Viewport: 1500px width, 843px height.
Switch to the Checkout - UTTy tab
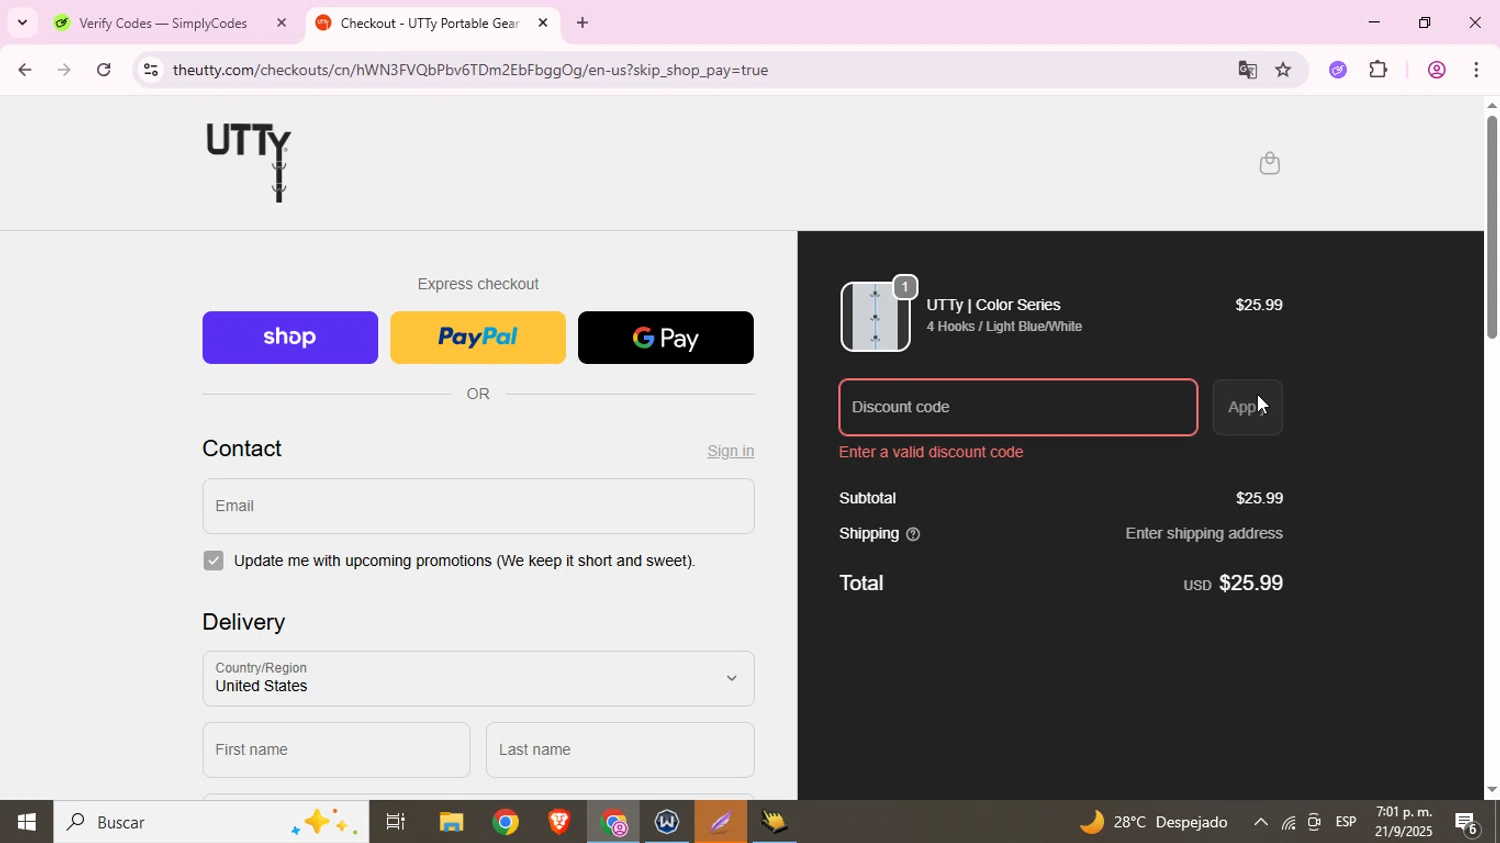430,23
